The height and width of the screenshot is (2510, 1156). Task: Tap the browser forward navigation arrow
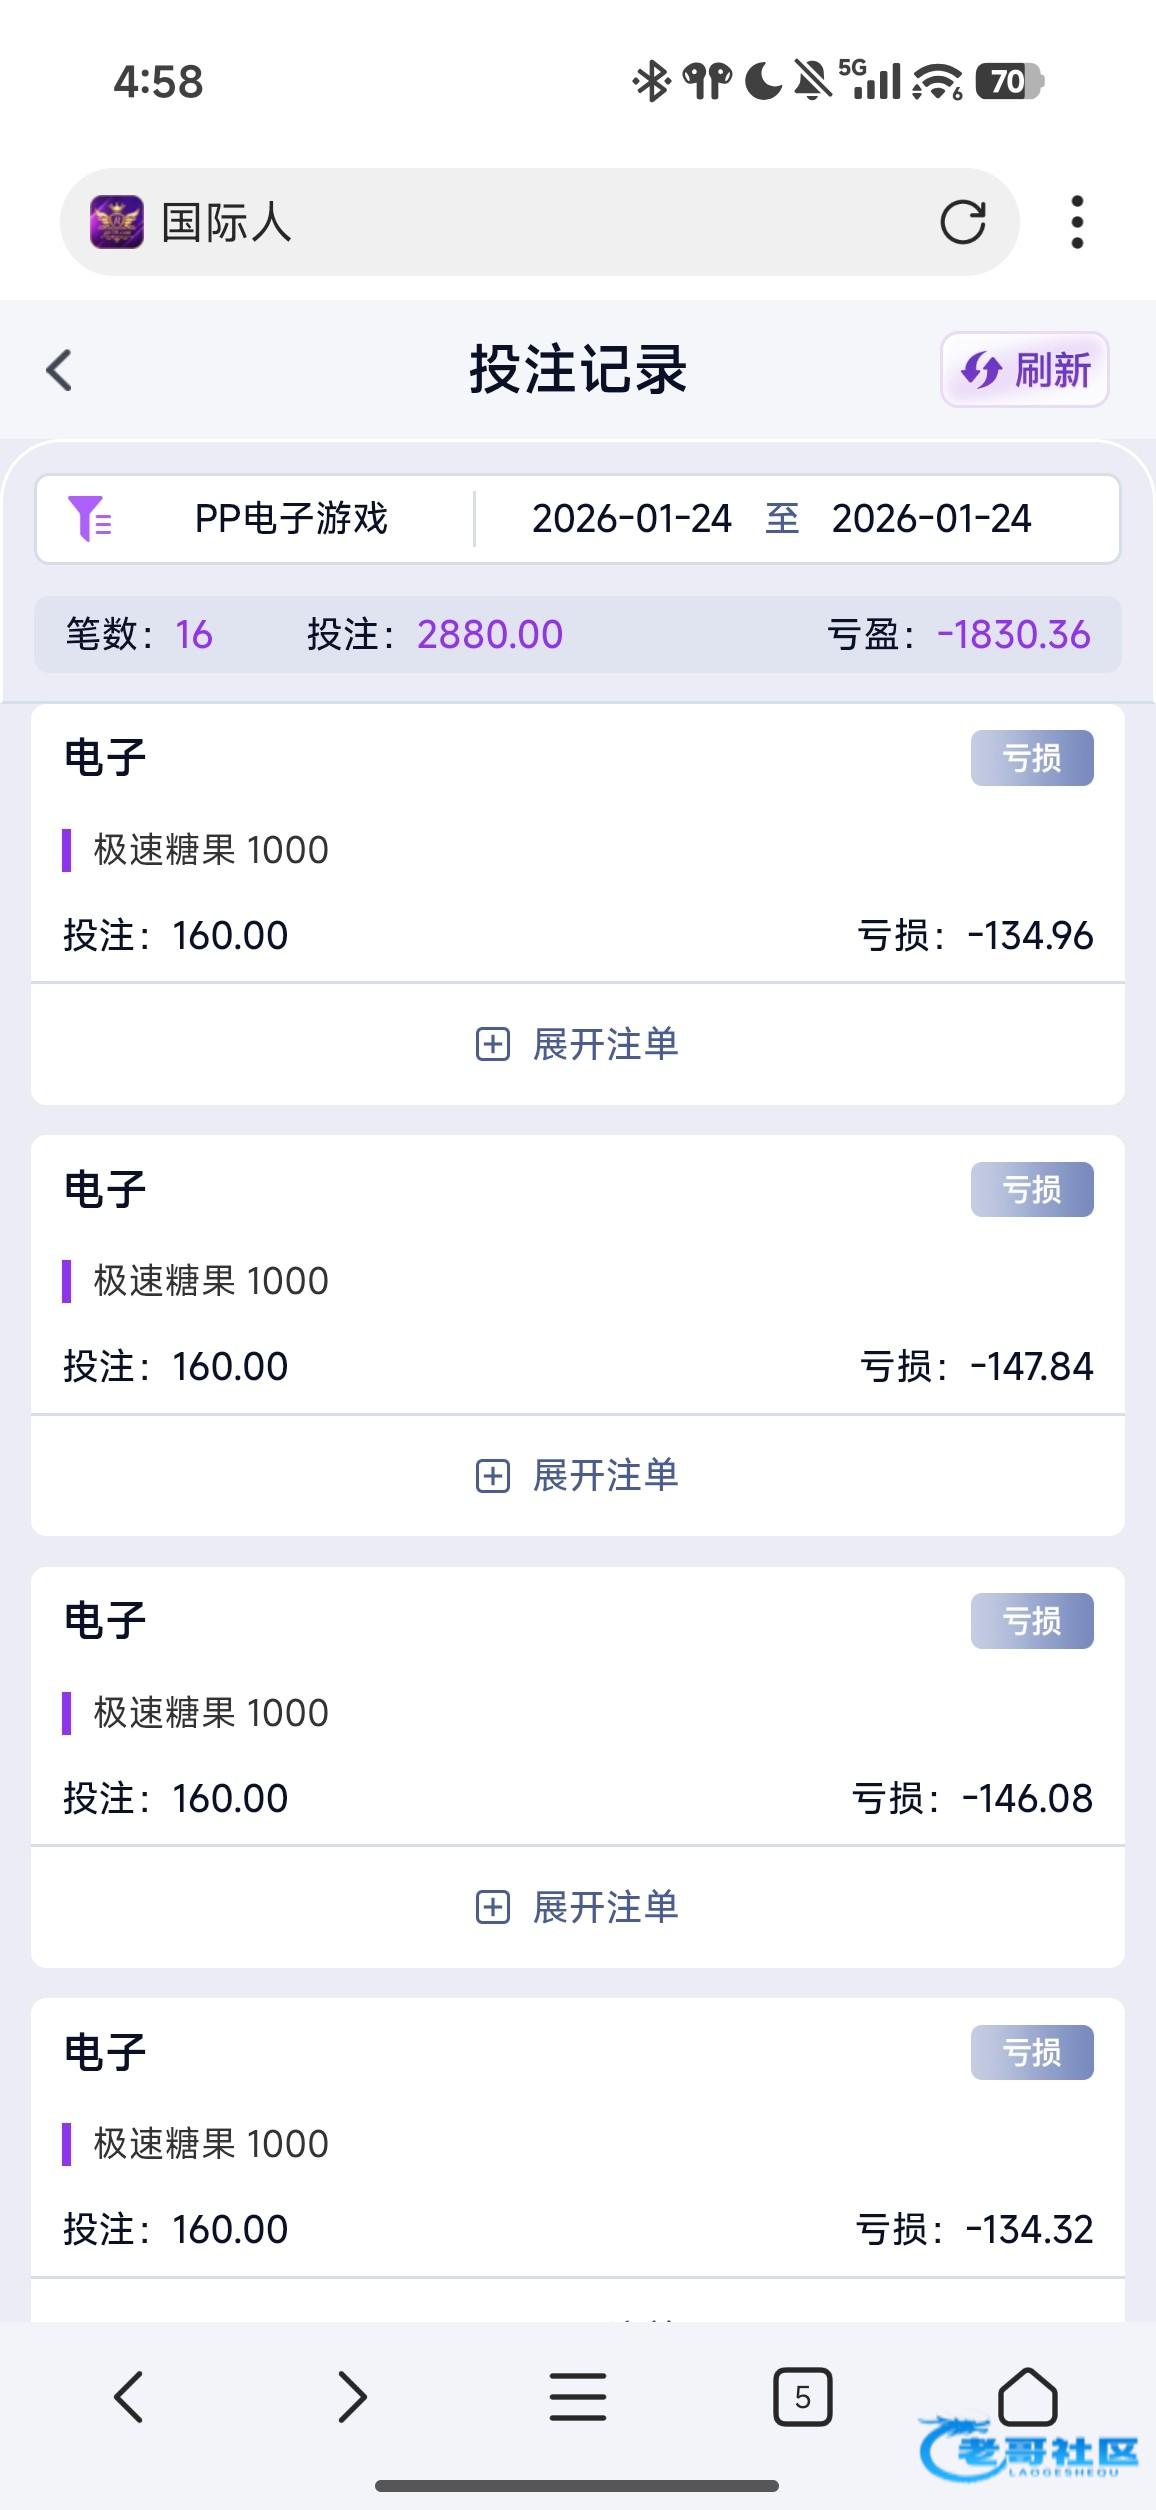(352, 2396)
